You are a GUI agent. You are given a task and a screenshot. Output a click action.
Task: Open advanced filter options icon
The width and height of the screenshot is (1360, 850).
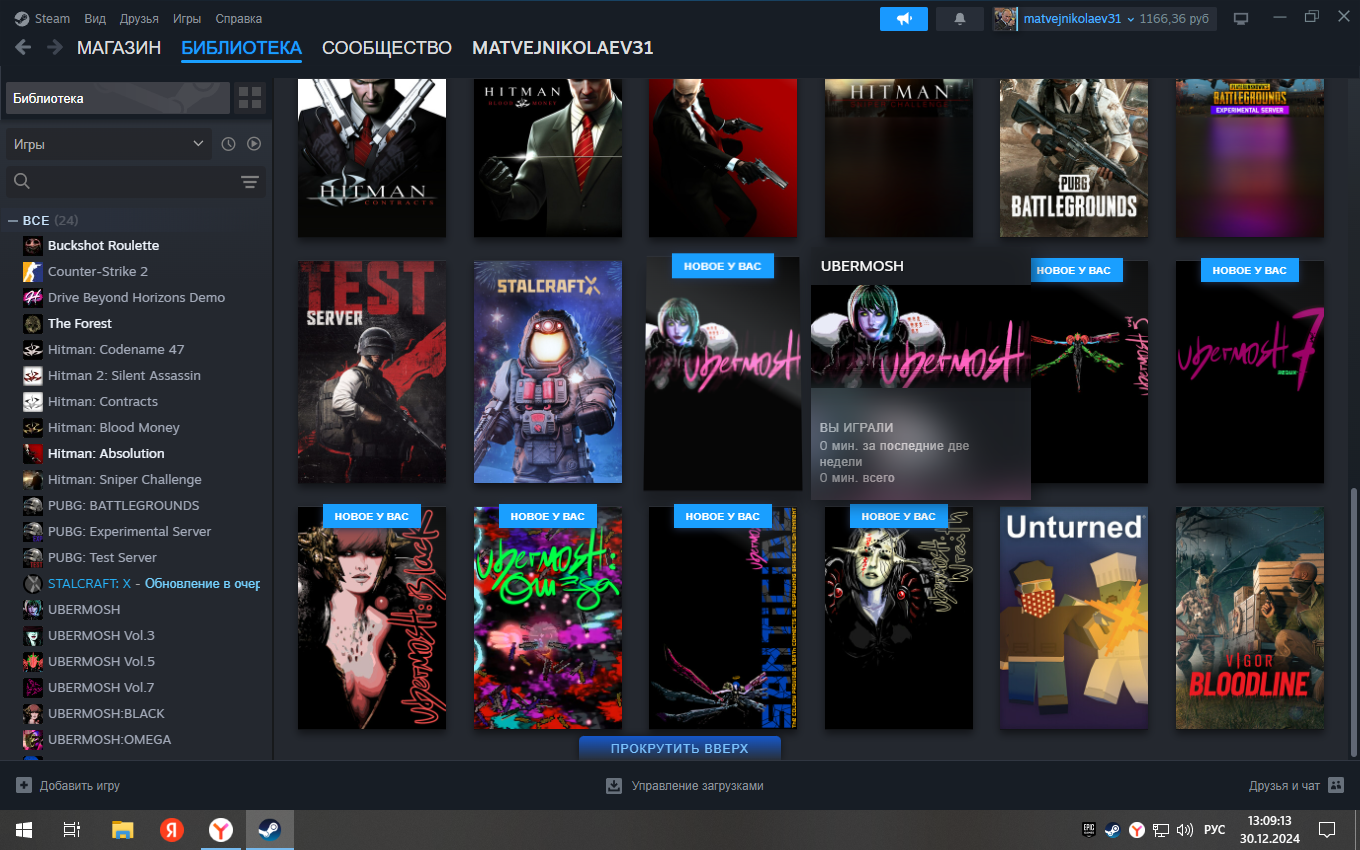[249, 181]
